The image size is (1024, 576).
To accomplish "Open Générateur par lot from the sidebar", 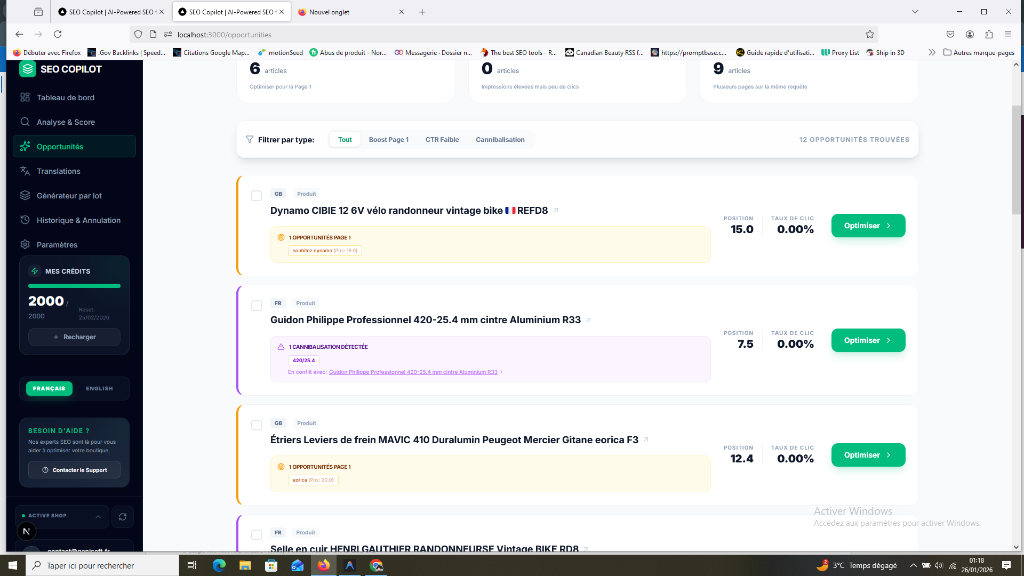I will [69, 196].
